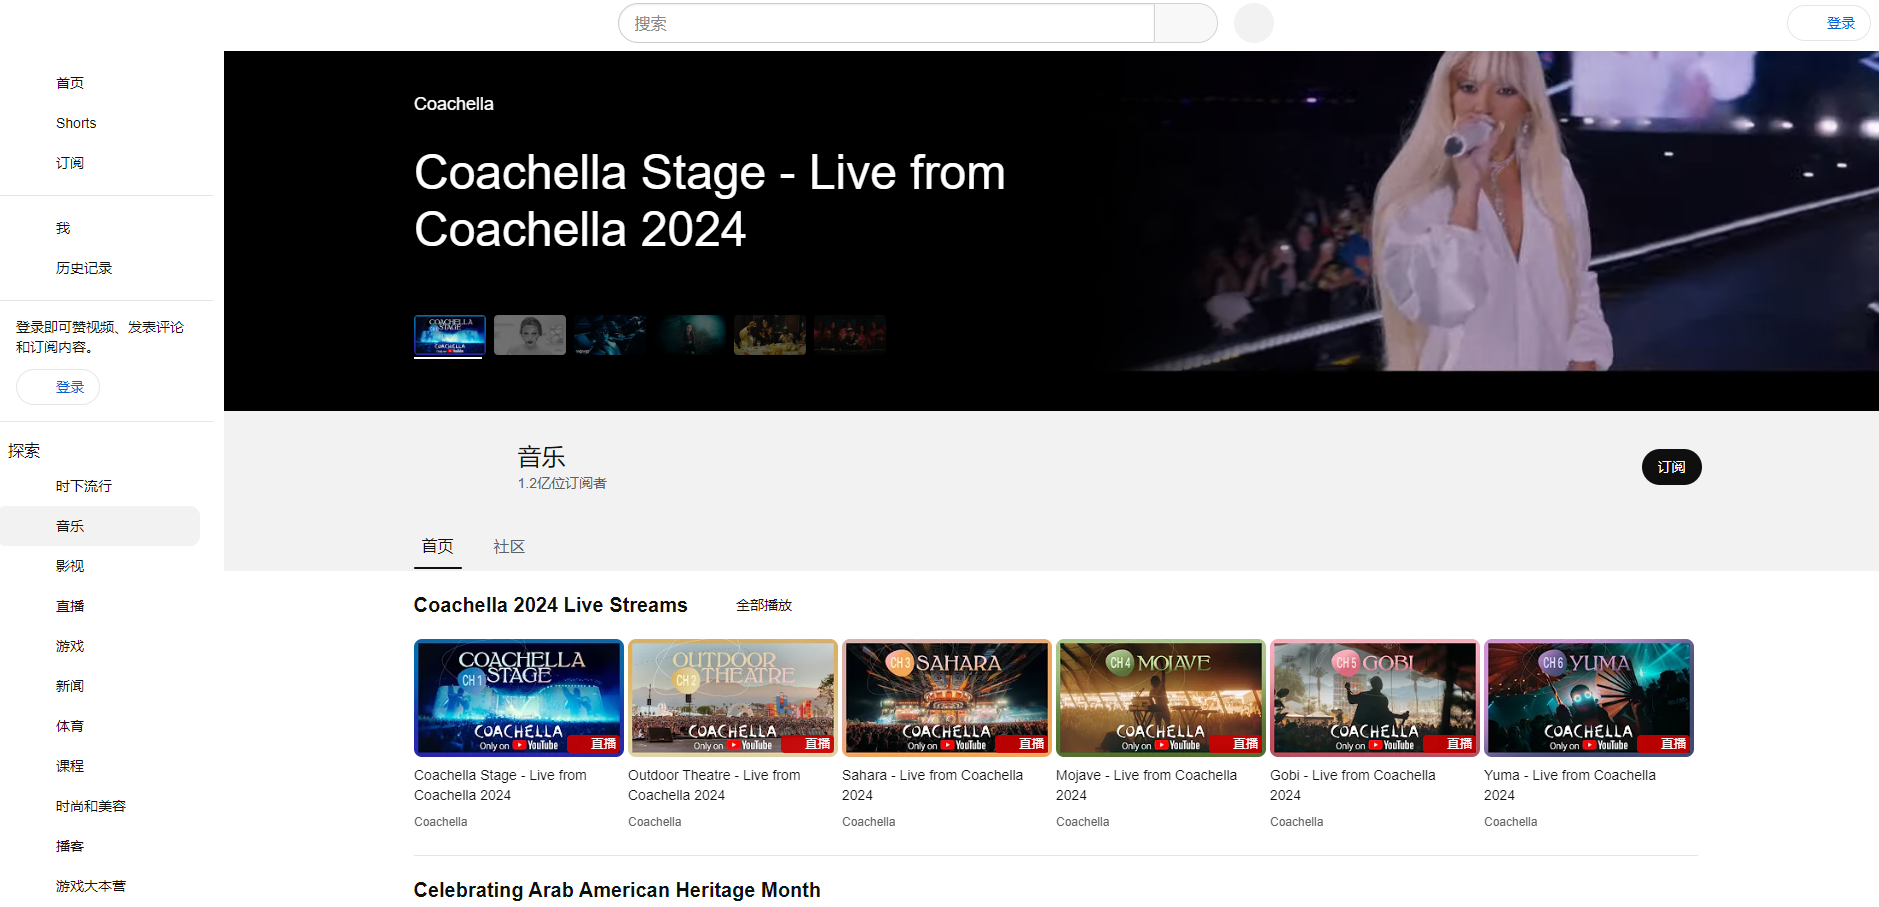Click the 1.2亿位订阅者 subscriber count text
The image size is (1879, 907).
pos(562,483)
